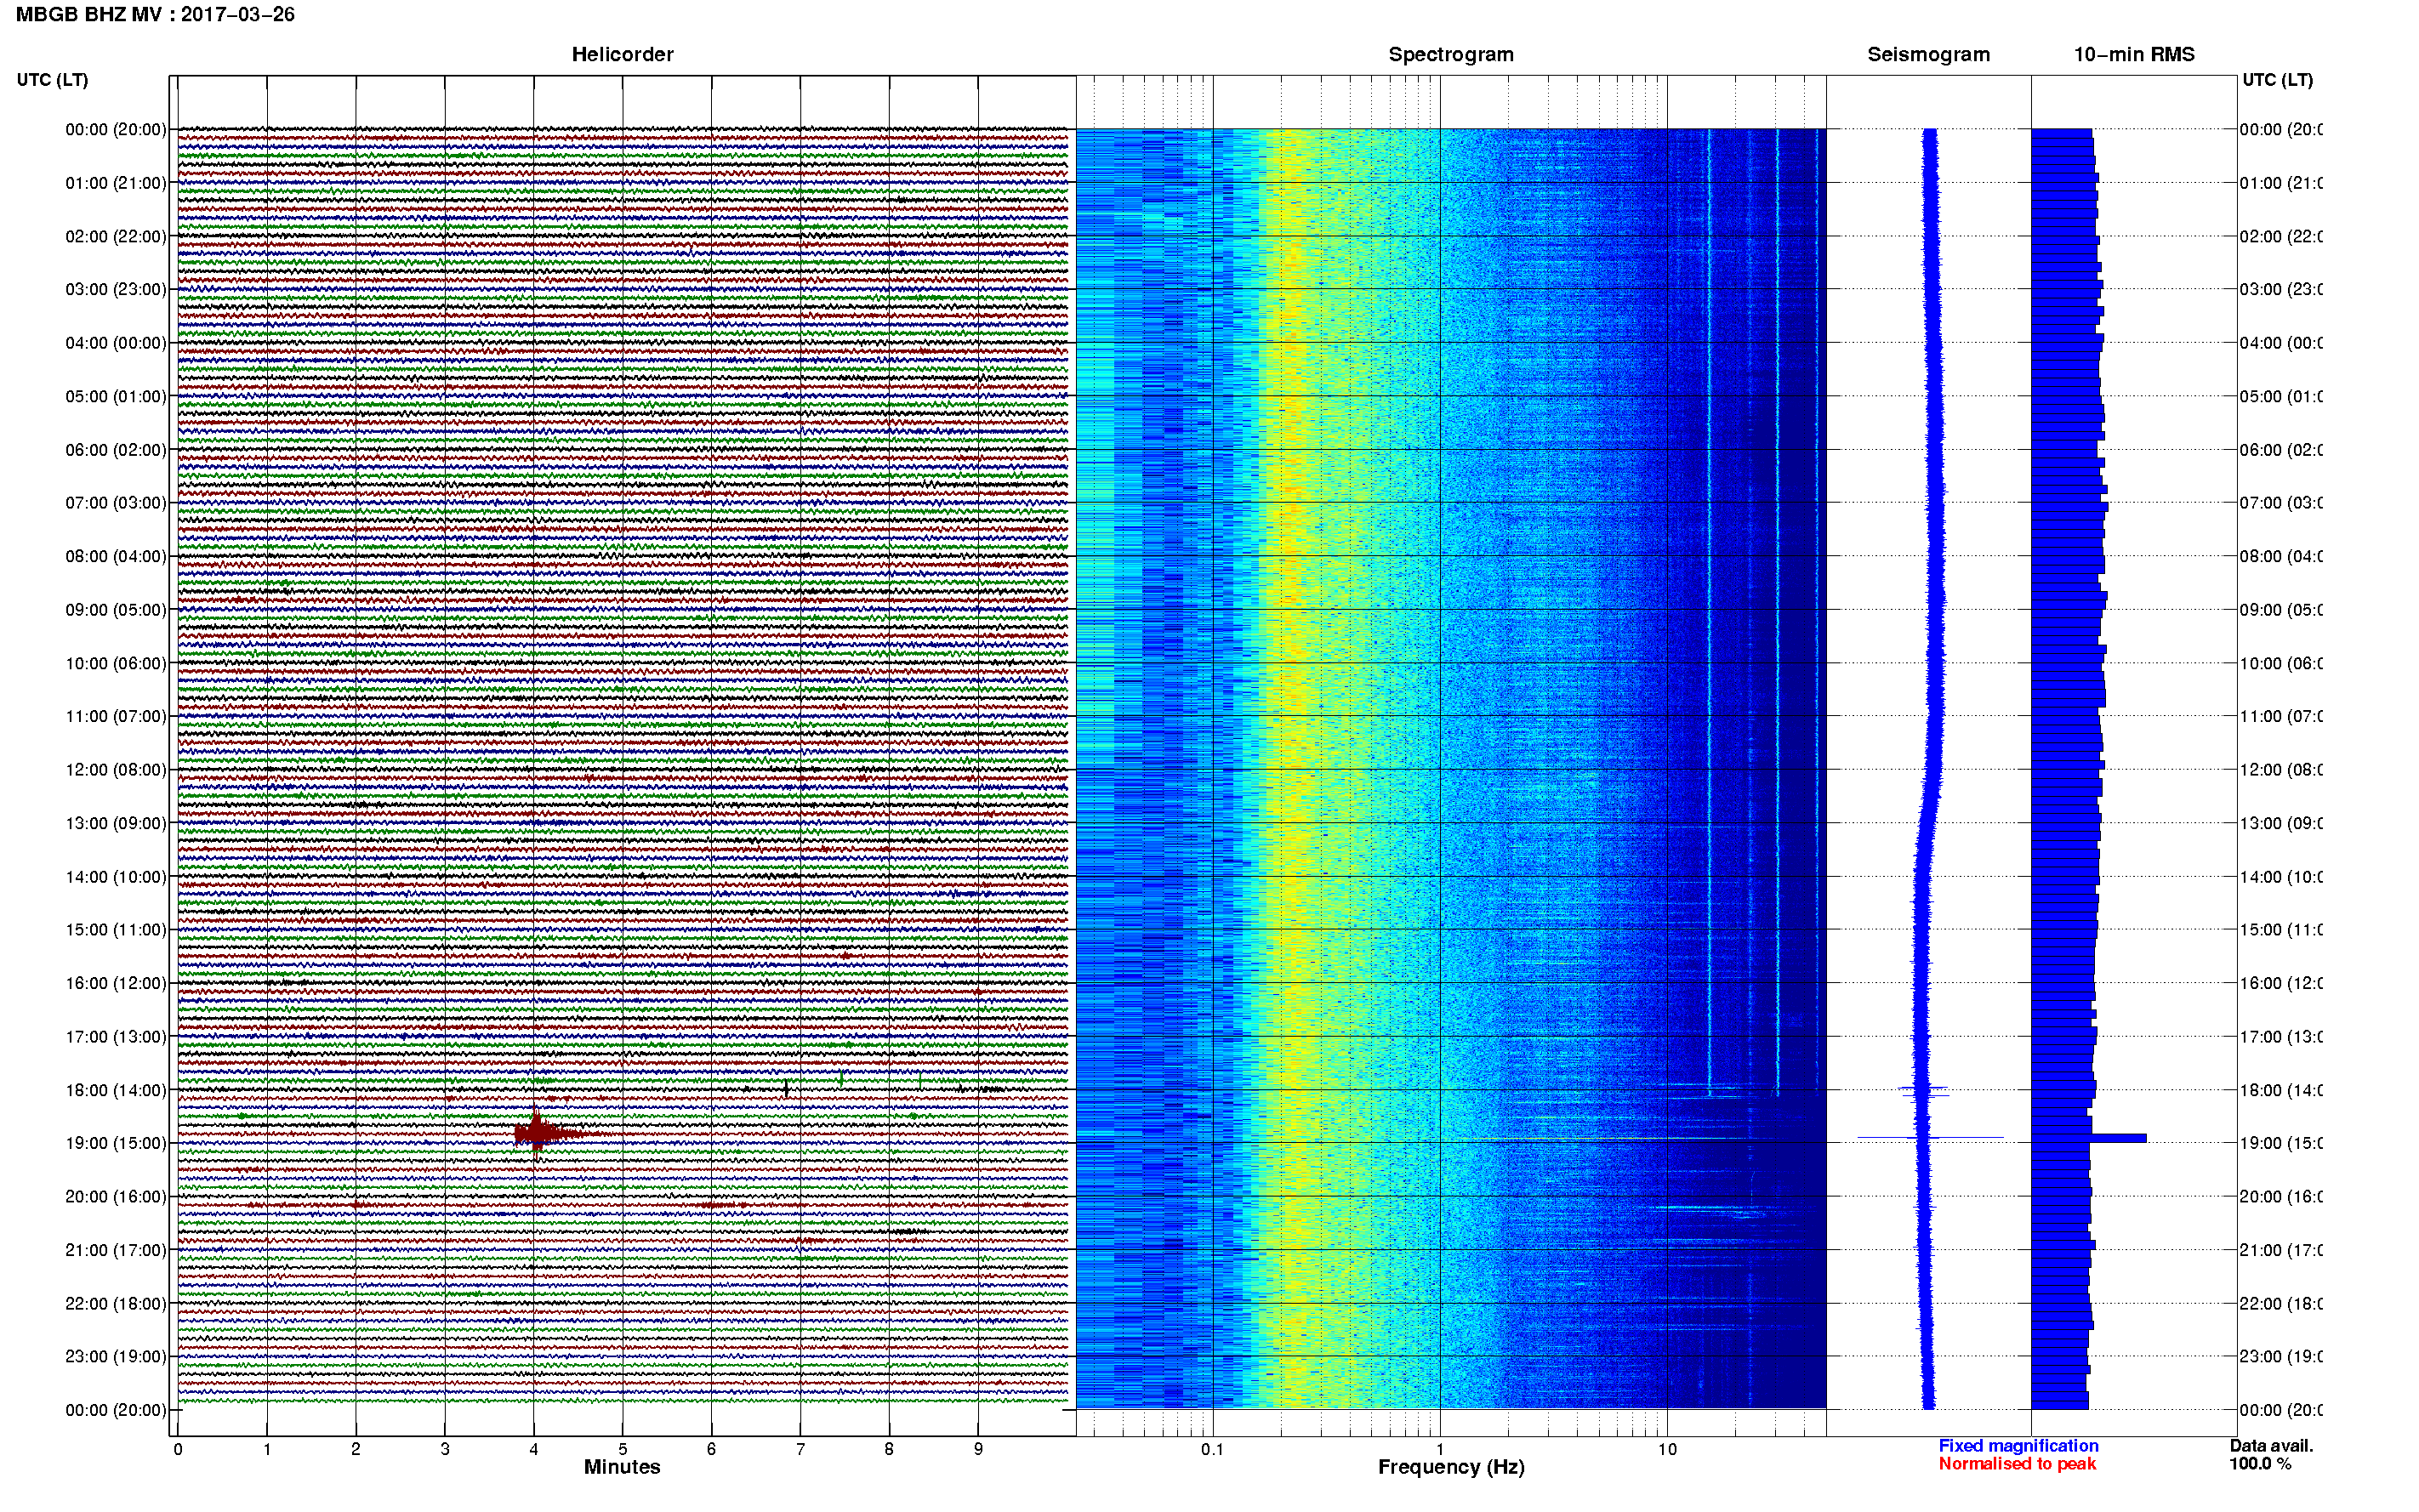The width and height of the screenshot is (2419, 1512).
Task: Click the 'Spectrogram' panel heading
Action: point(1451,54)
